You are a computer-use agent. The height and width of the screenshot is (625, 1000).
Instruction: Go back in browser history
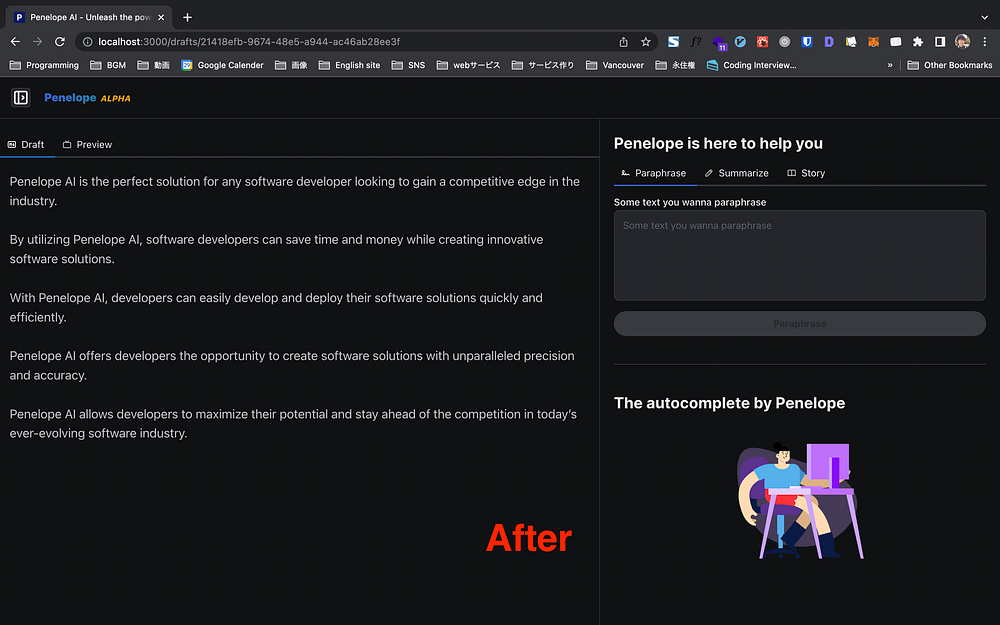pos(15,41)
